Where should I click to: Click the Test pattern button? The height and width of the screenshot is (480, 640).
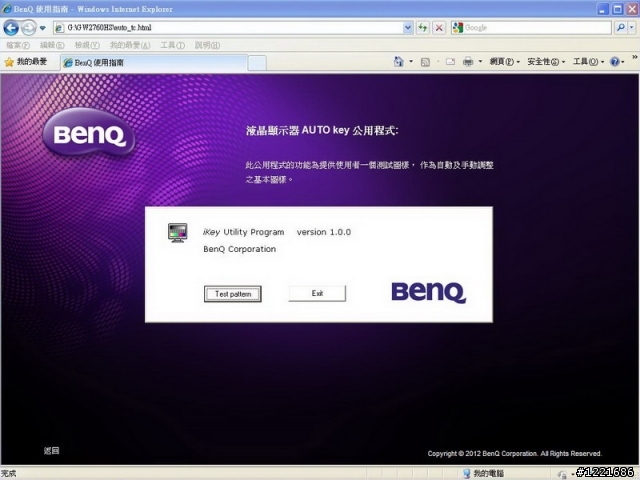[x=233, y=294]
